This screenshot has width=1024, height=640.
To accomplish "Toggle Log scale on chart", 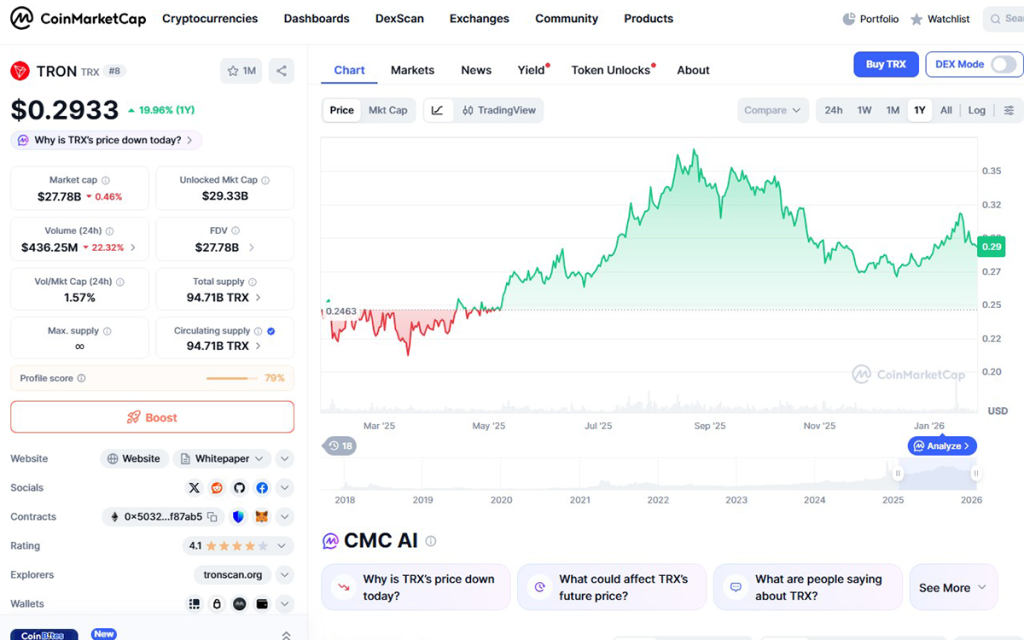I will pos(976,110).
